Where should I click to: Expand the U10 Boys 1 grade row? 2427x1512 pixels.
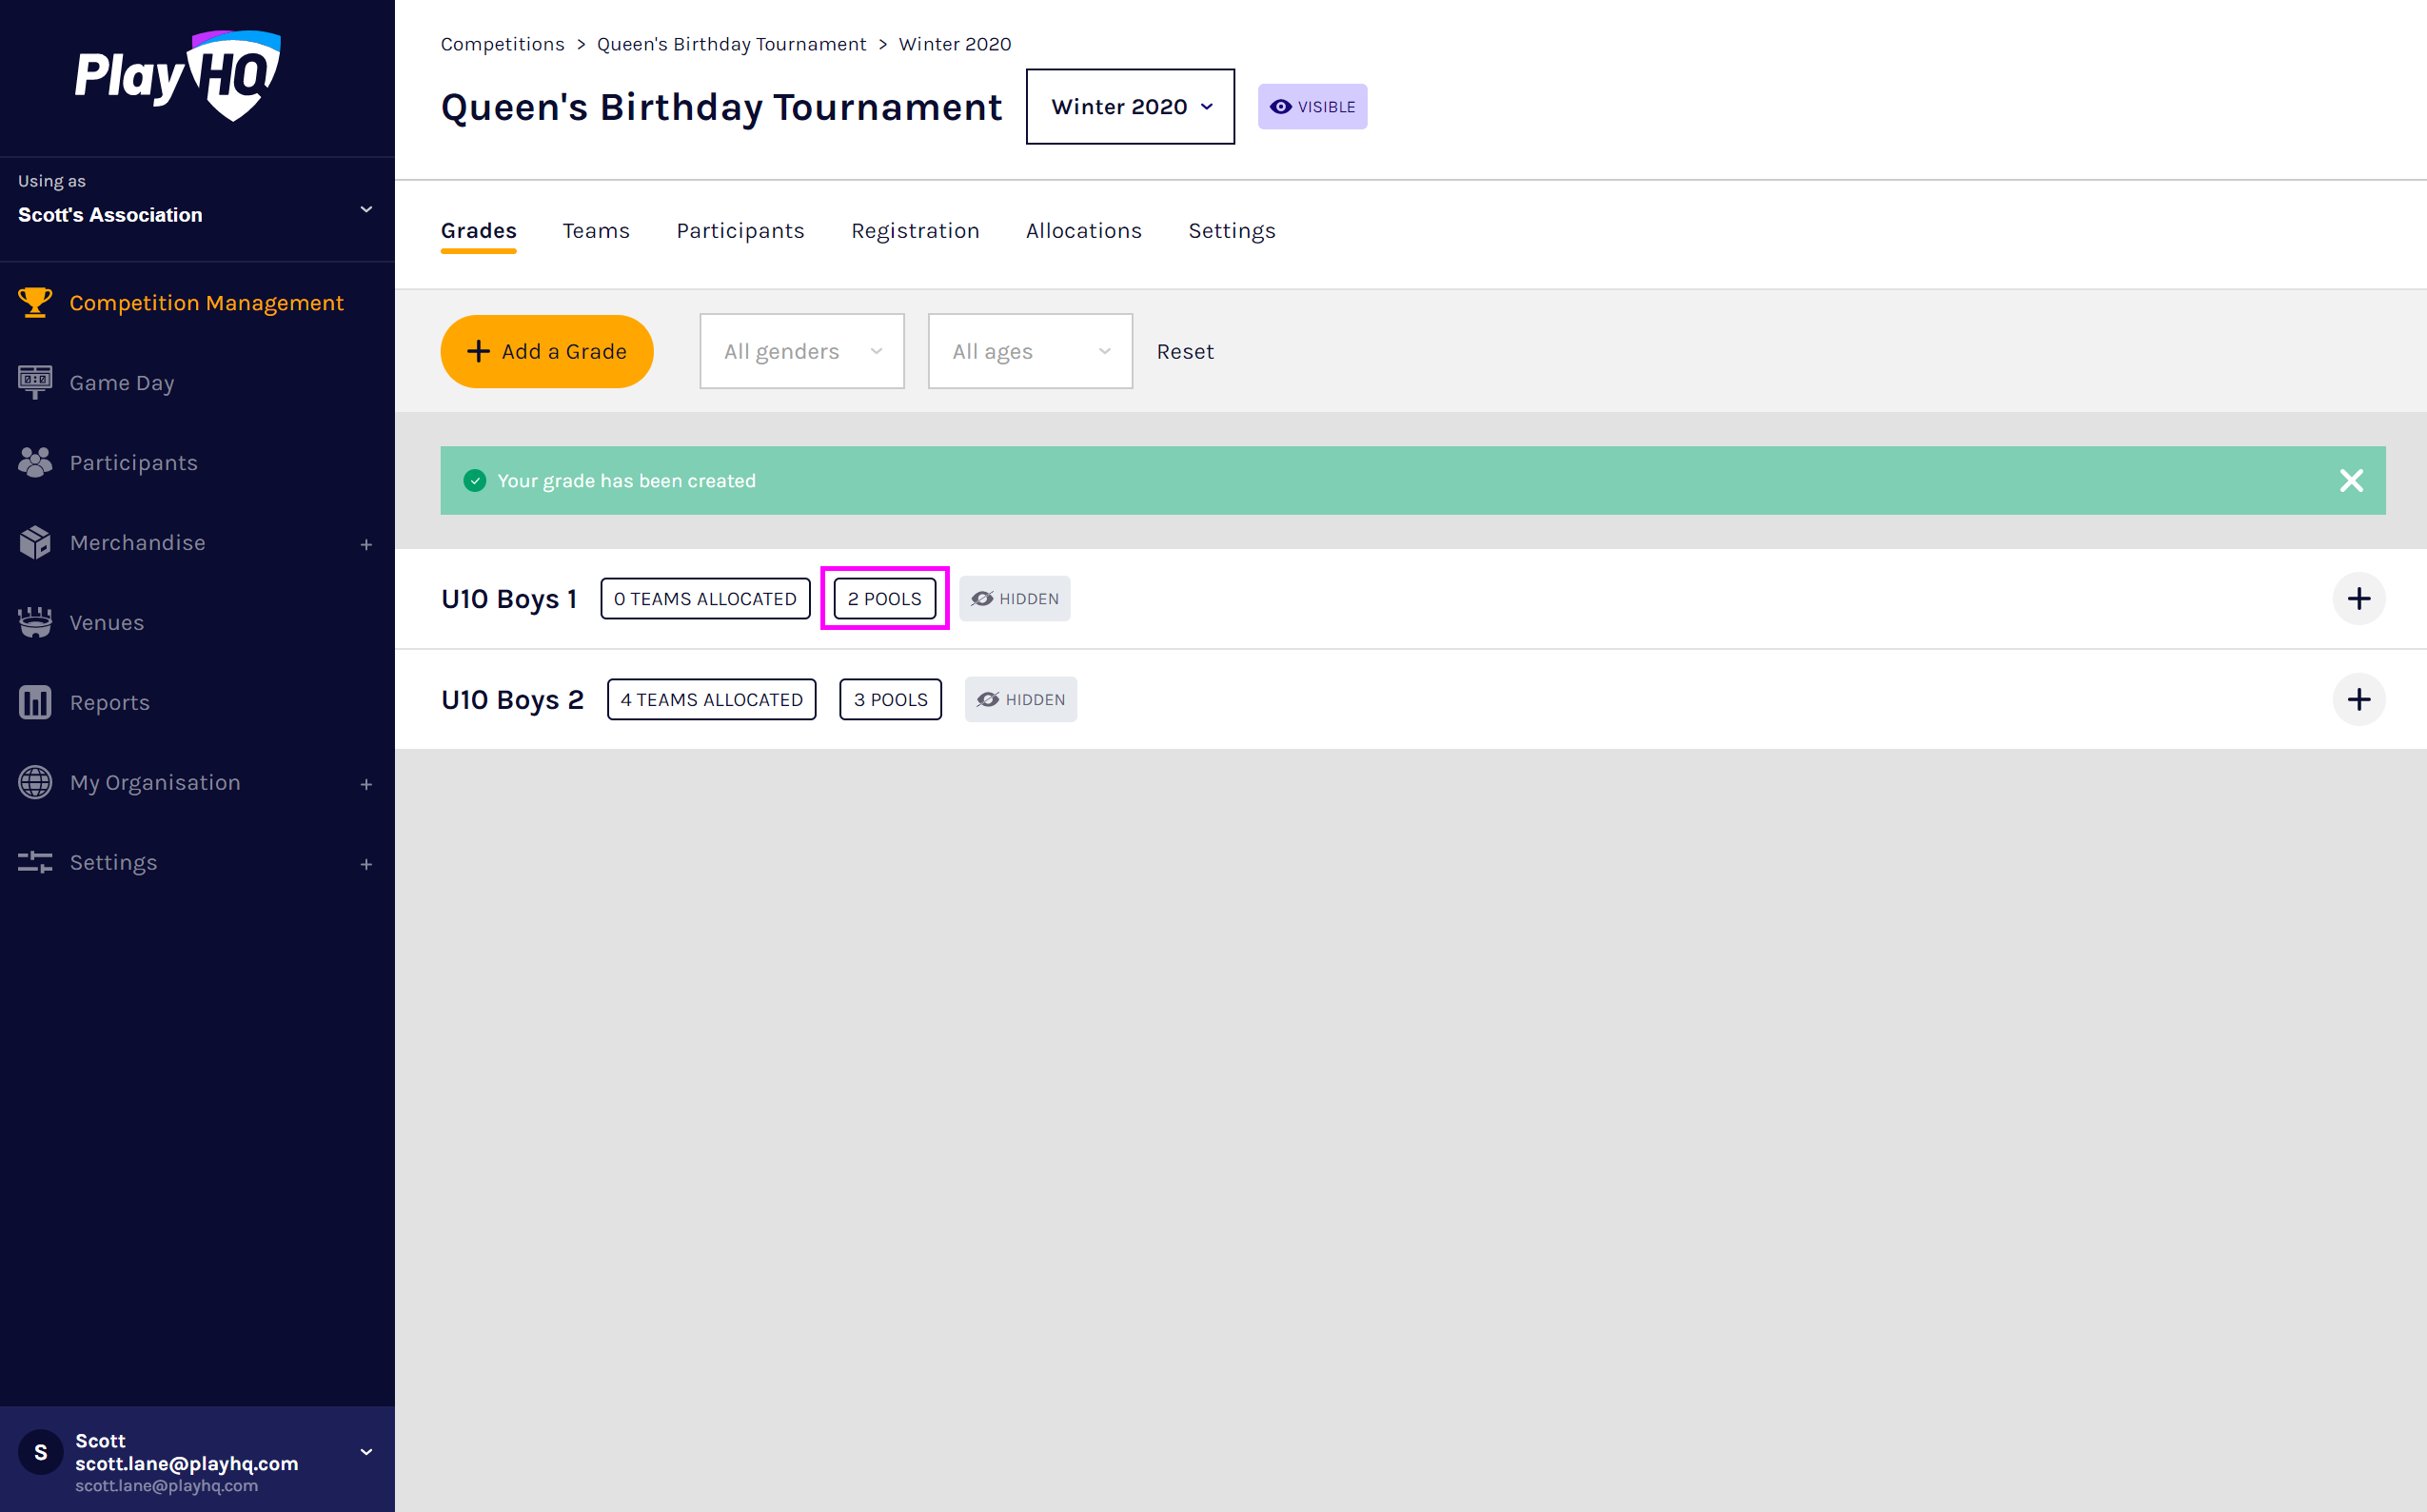click(2358, 599)
